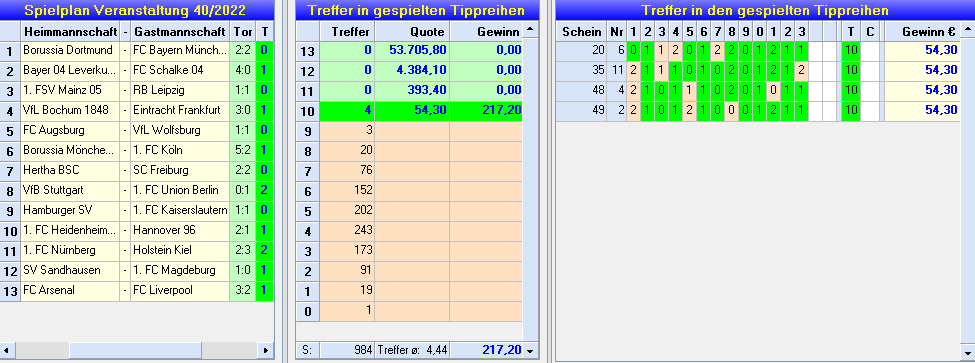Viewport: 975px width, 363px height.
Task: Click the Tor column header in the Spielplan
Action: pos(243,31)
